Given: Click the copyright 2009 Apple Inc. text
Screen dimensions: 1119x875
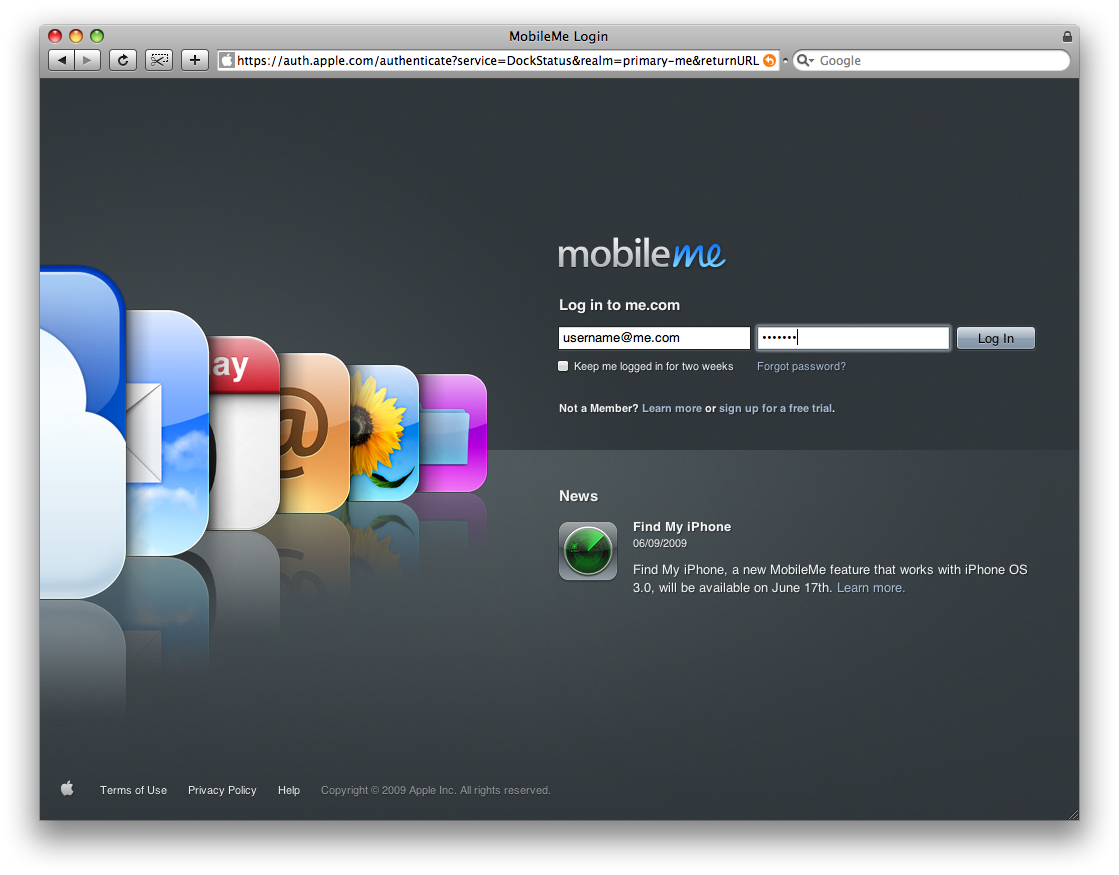Looking at the screenshot, I should tap(435, 790).
